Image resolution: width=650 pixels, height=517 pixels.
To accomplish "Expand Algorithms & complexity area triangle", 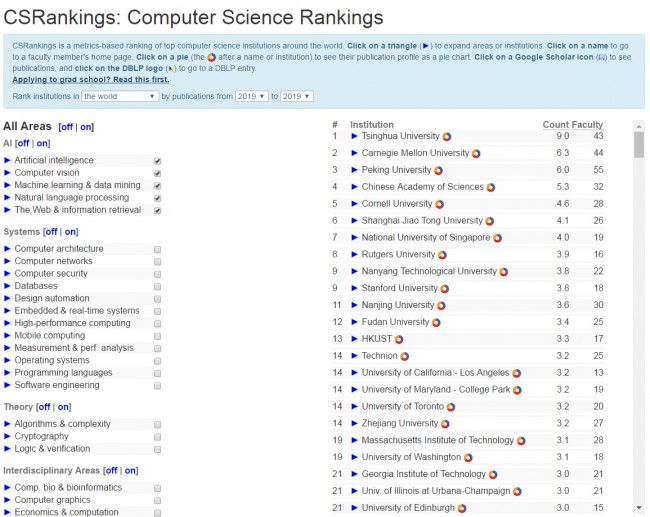I will click(7, 424).
